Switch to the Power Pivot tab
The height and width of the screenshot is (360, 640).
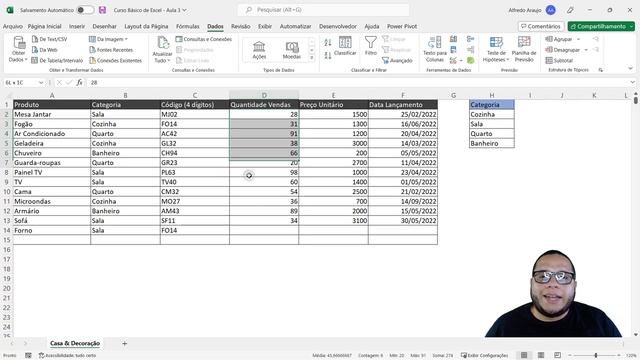402,26
